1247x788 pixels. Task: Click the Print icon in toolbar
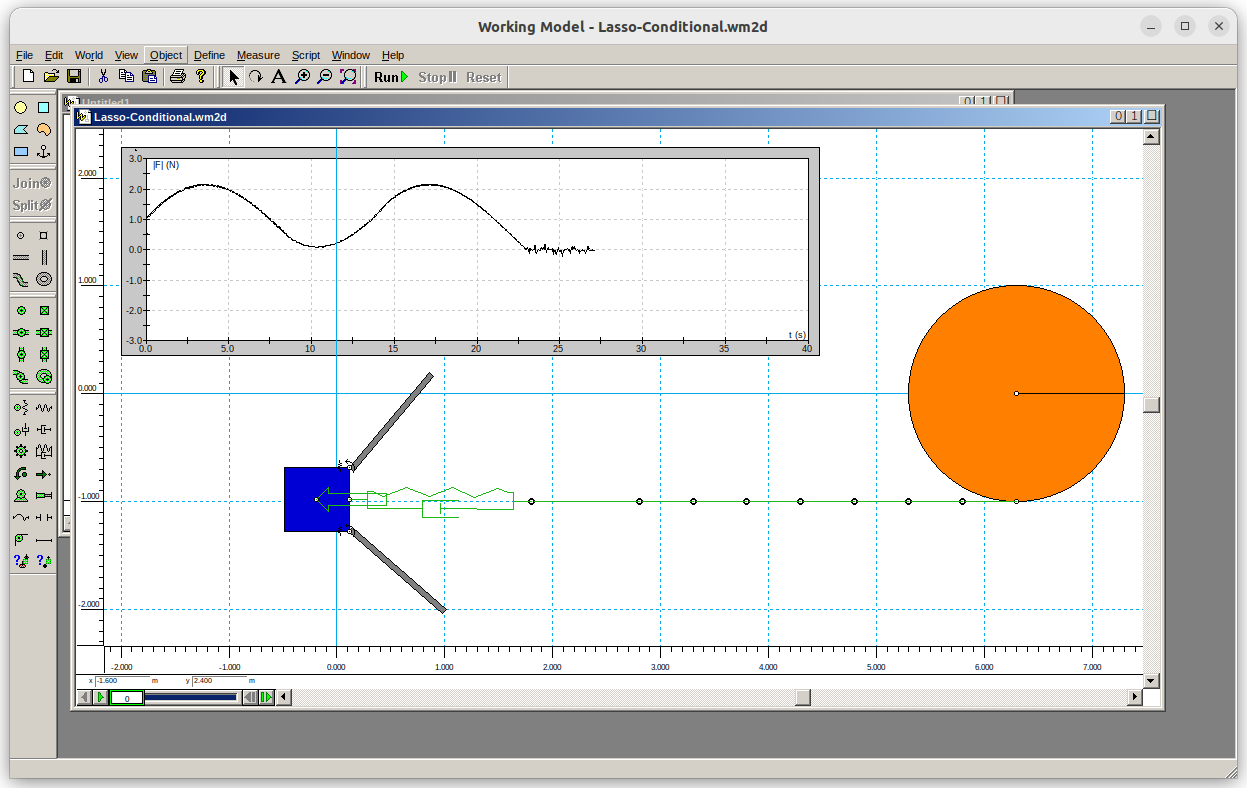click(177, 77)
